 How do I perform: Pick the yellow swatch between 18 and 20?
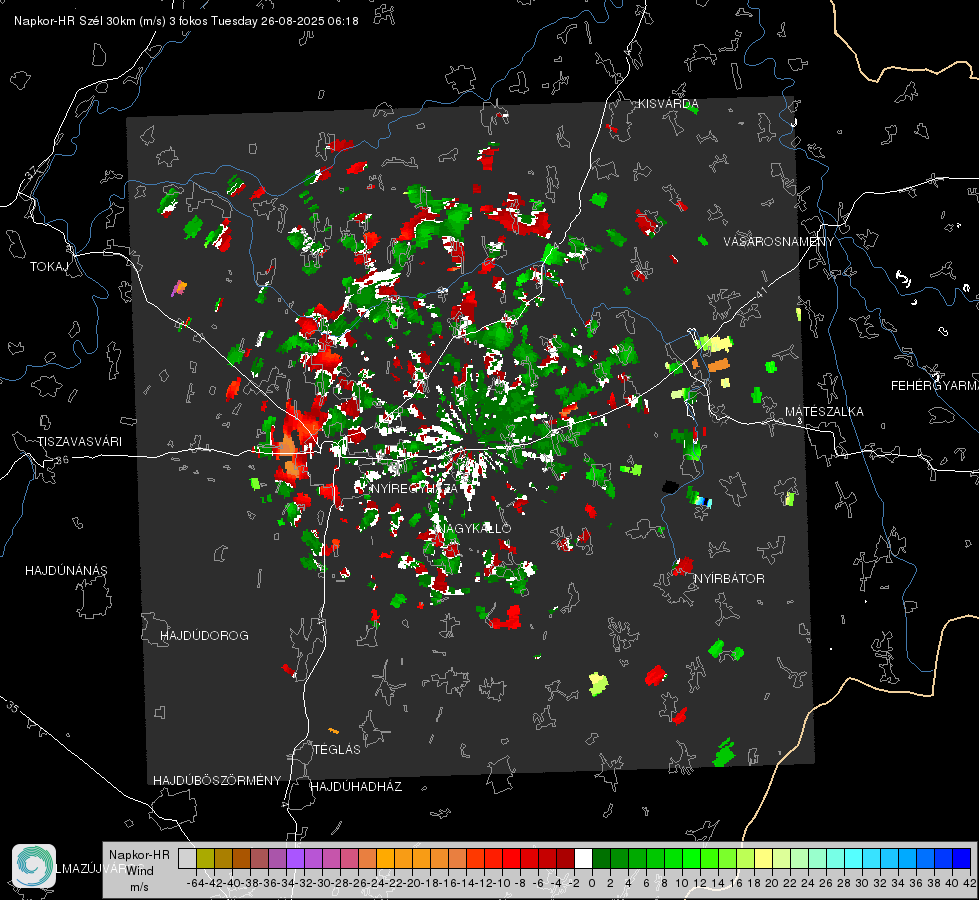click(764, 858)
